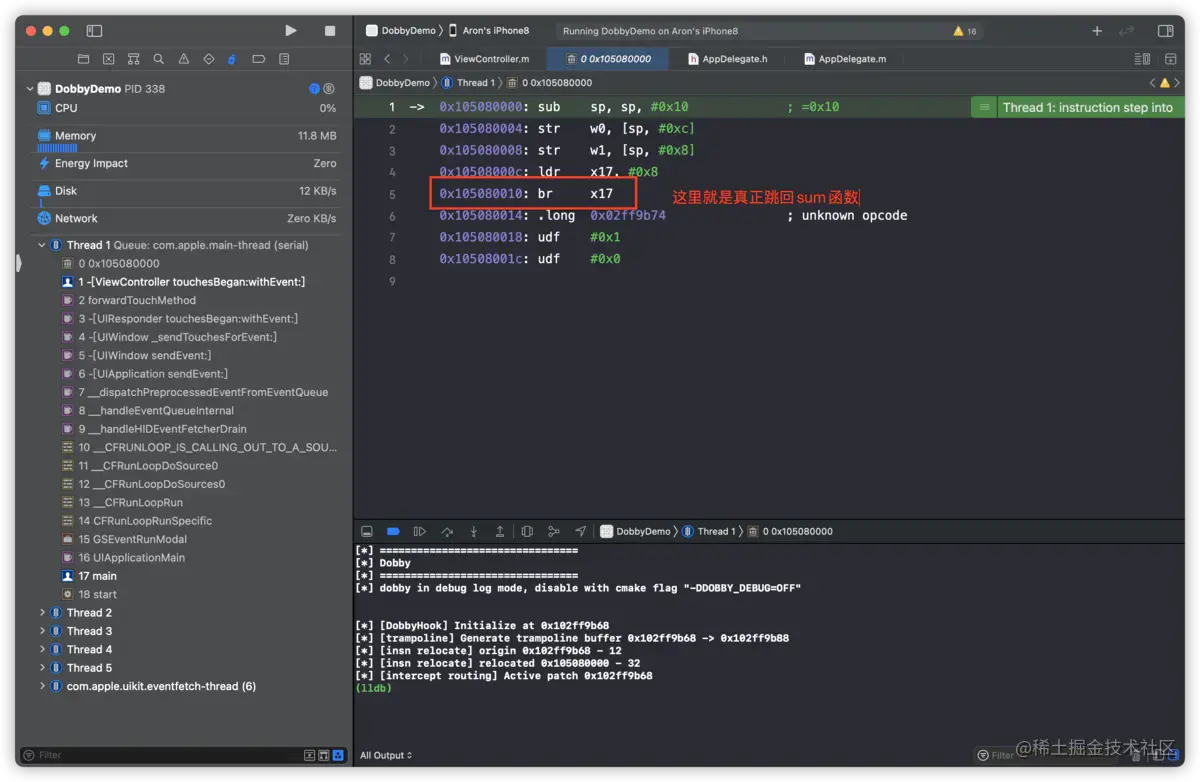Jump to previous issue arrow
This screenshot has width=1200, height=782.
pos(1152,83)
